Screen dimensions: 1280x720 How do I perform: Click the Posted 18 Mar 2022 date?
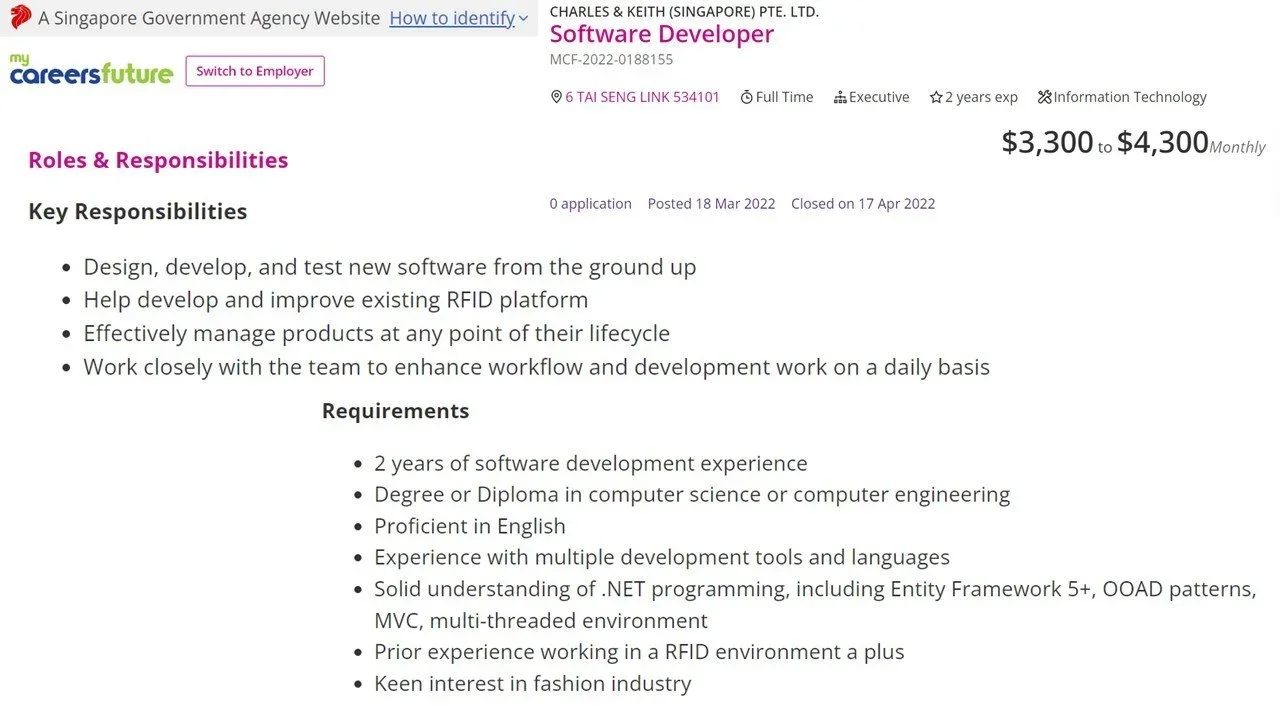point(711,203)
